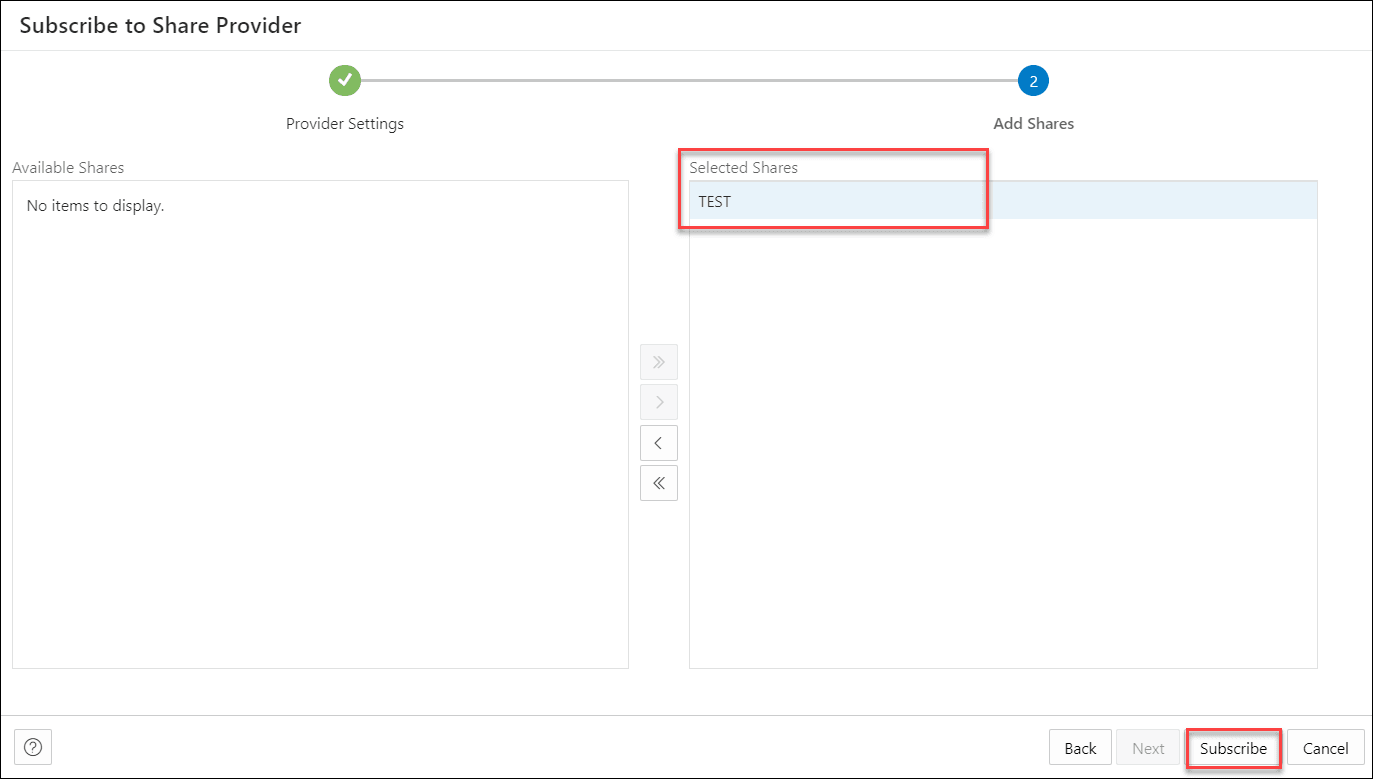Image resolution: width=1373 pixels, height=779 pixels.
Task: Click the Subscribe to Share Provider title
Action: point(160,25)
